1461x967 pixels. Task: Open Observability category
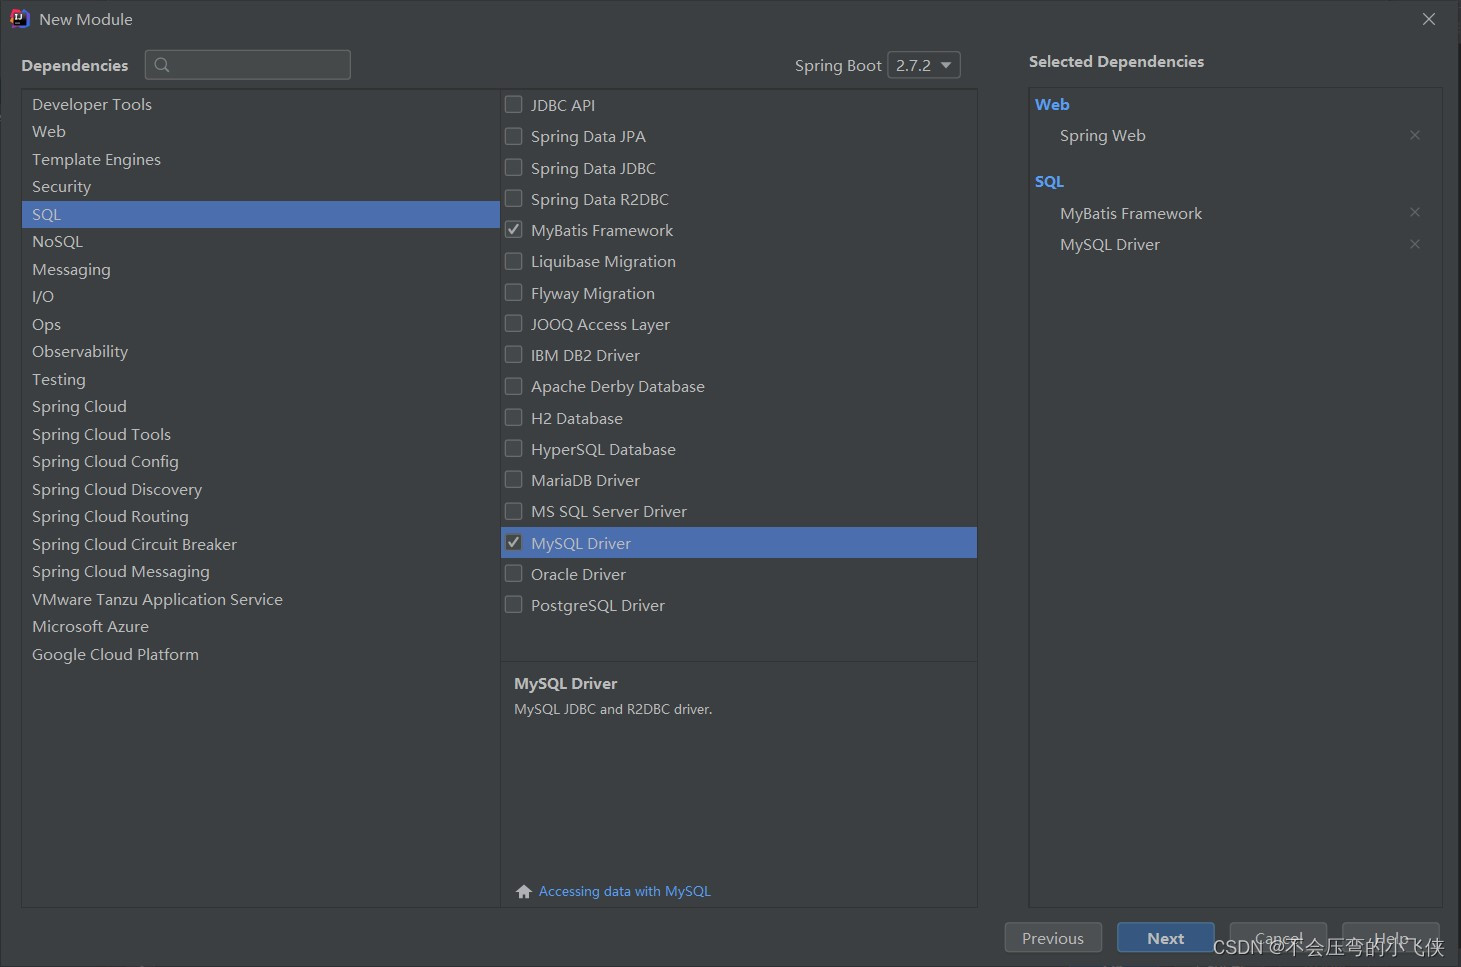[261, 352]
